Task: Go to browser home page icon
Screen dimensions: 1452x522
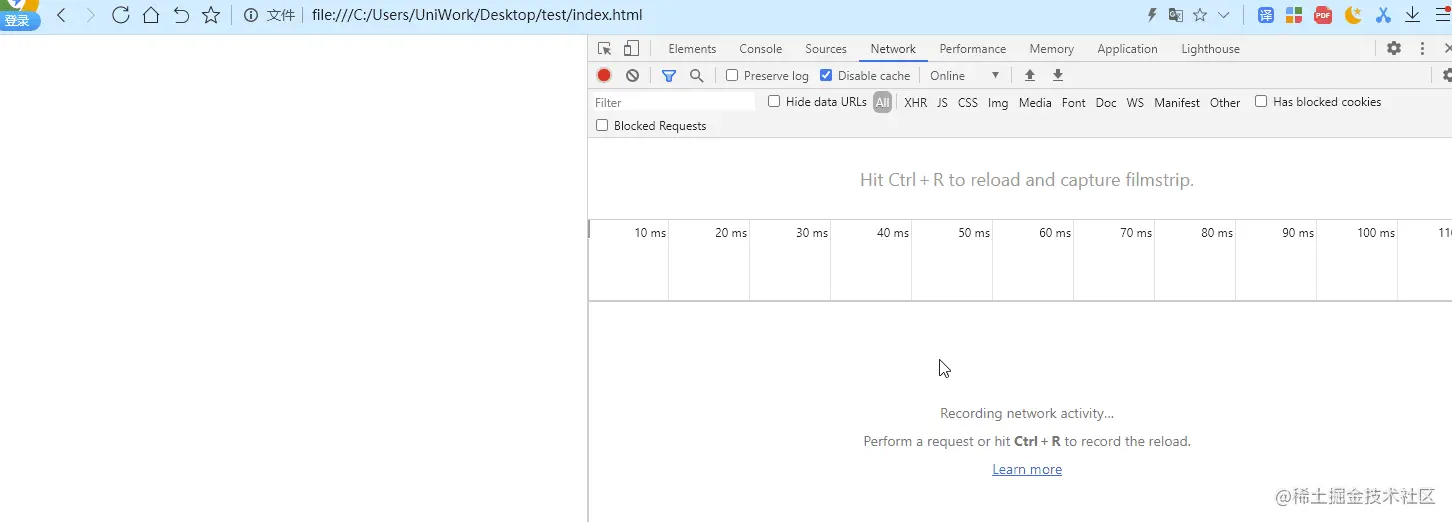Action: click(x=151, y=15)
